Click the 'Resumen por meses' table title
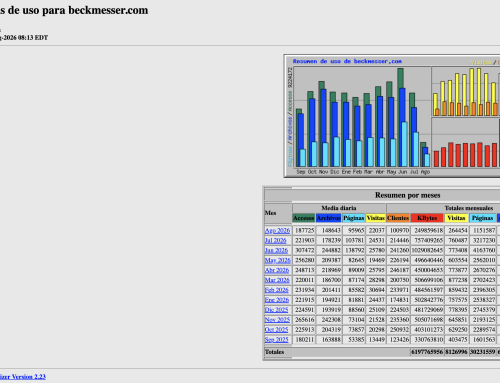This screenshot has width=500, height=383. (407, 195)
